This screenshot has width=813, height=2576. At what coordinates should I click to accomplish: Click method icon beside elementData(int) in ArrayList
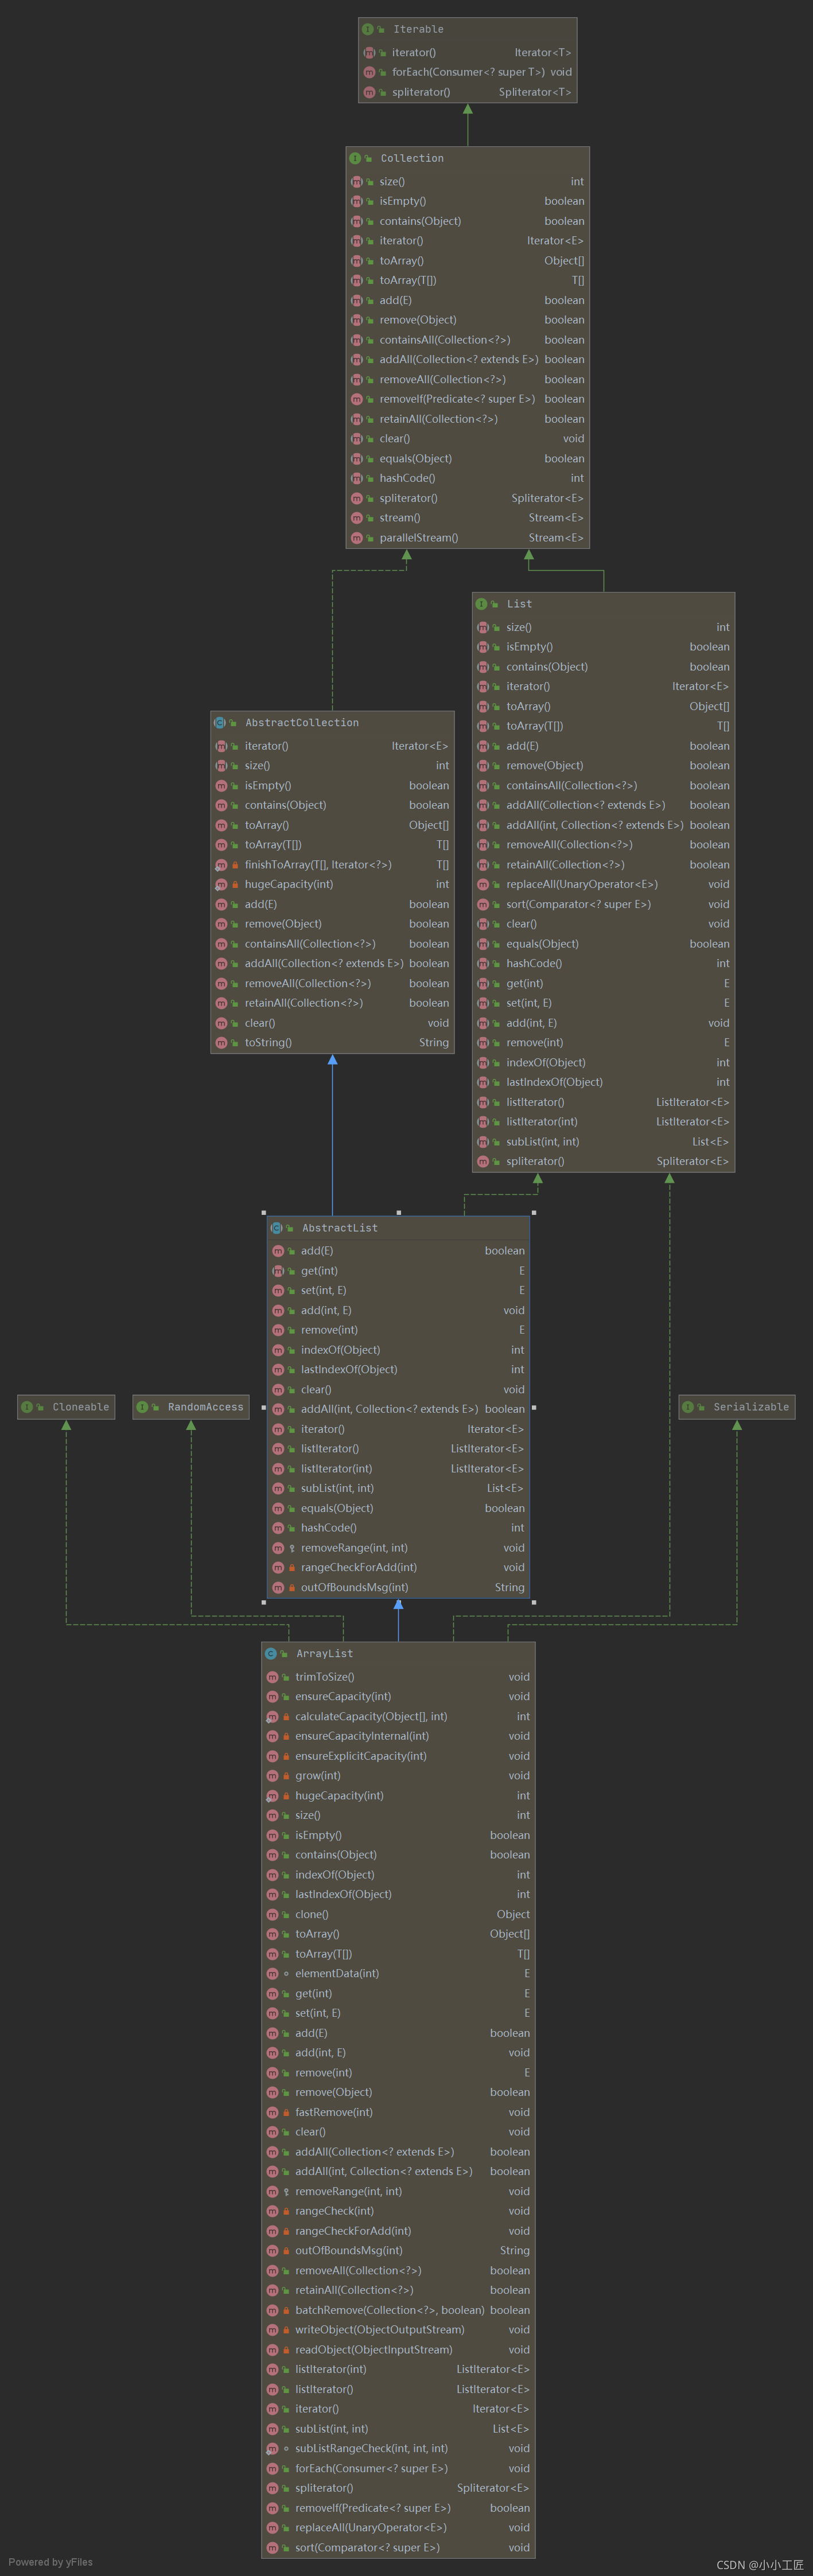coord(272,1974)
